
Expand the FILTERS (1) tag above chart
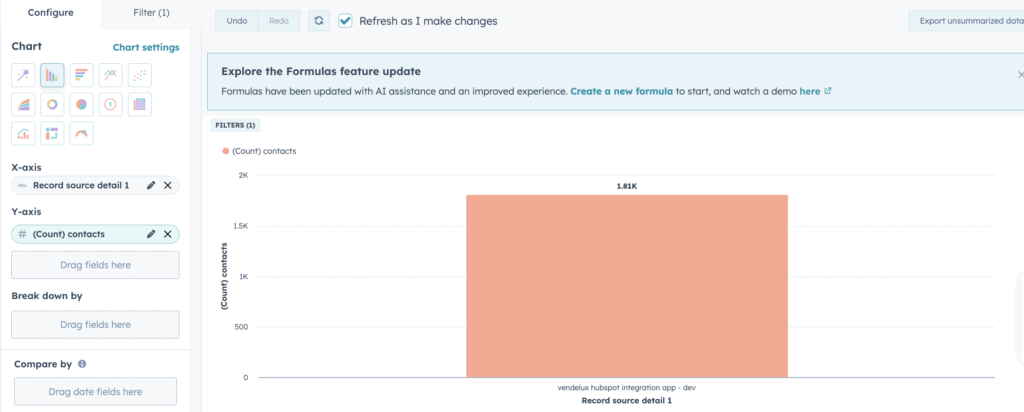point(235,125)
